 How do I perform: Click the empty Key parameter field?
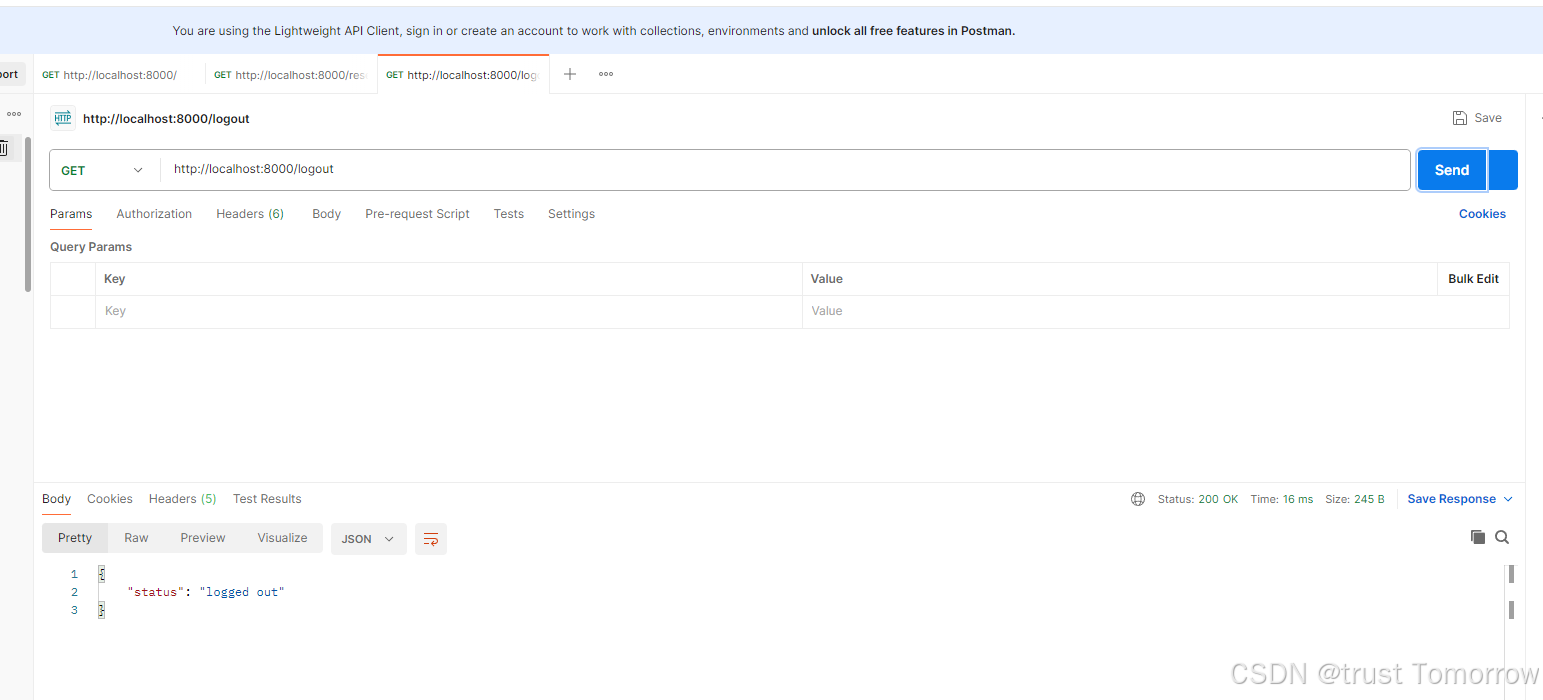[448, 311]
